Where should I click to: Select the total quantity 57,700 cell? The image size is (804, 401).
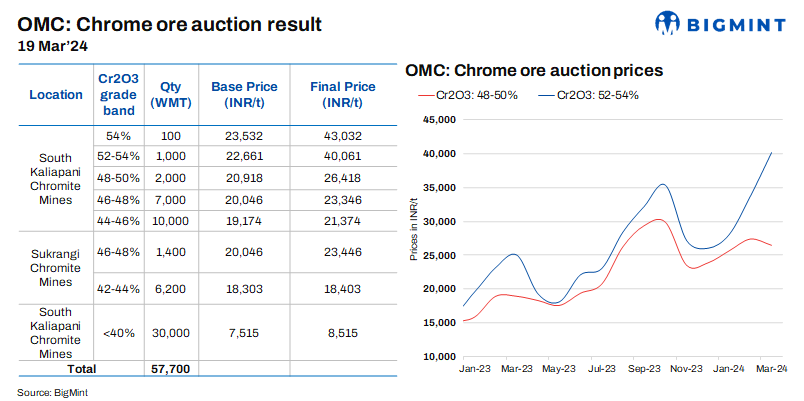point(171,368)
